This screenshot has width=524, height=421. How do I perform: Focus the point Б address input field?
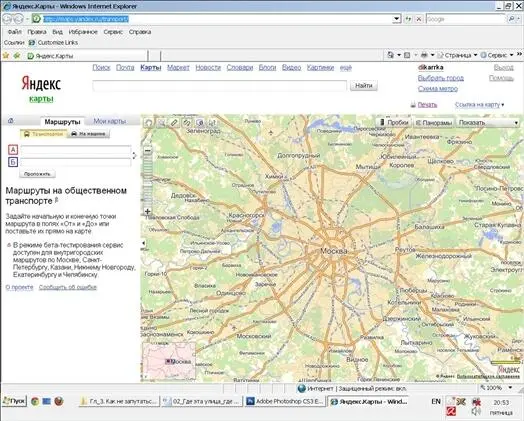[x=76, y=162]
